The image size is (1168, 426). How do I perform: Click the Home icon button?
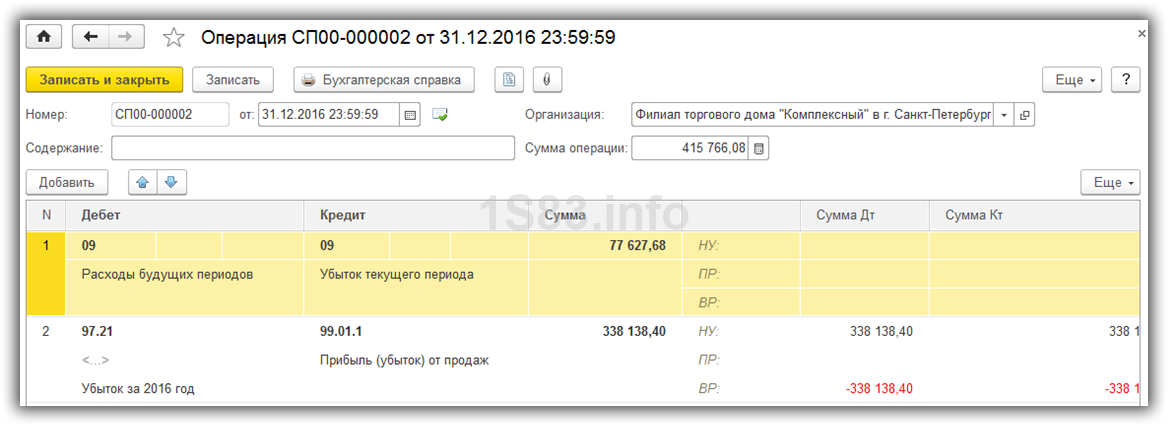click(x=43, y=37)
